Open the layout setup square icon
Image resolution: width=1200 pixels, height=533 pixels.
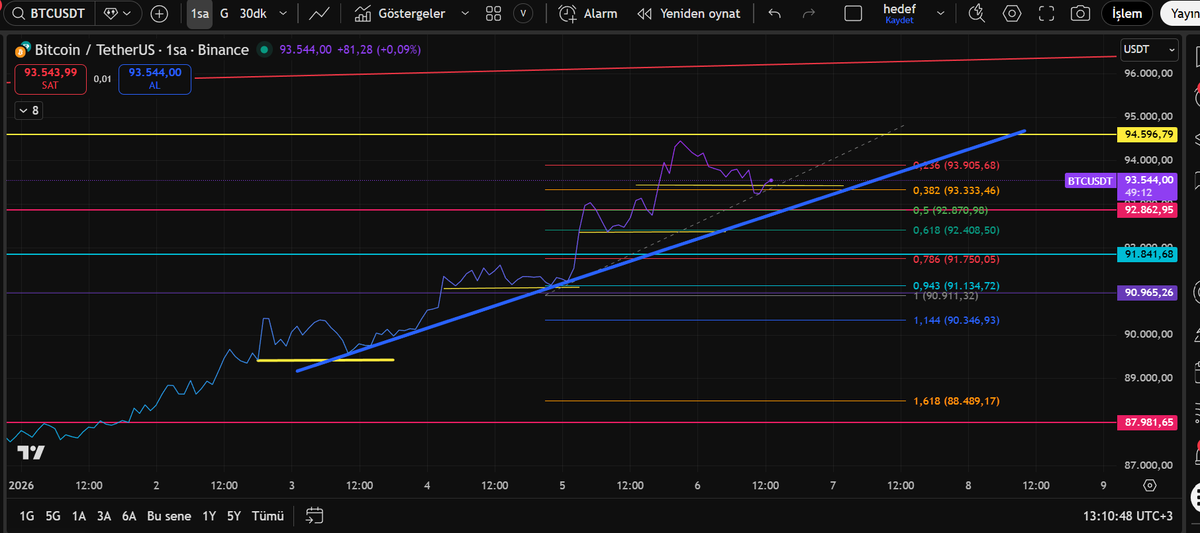(853, 14)
